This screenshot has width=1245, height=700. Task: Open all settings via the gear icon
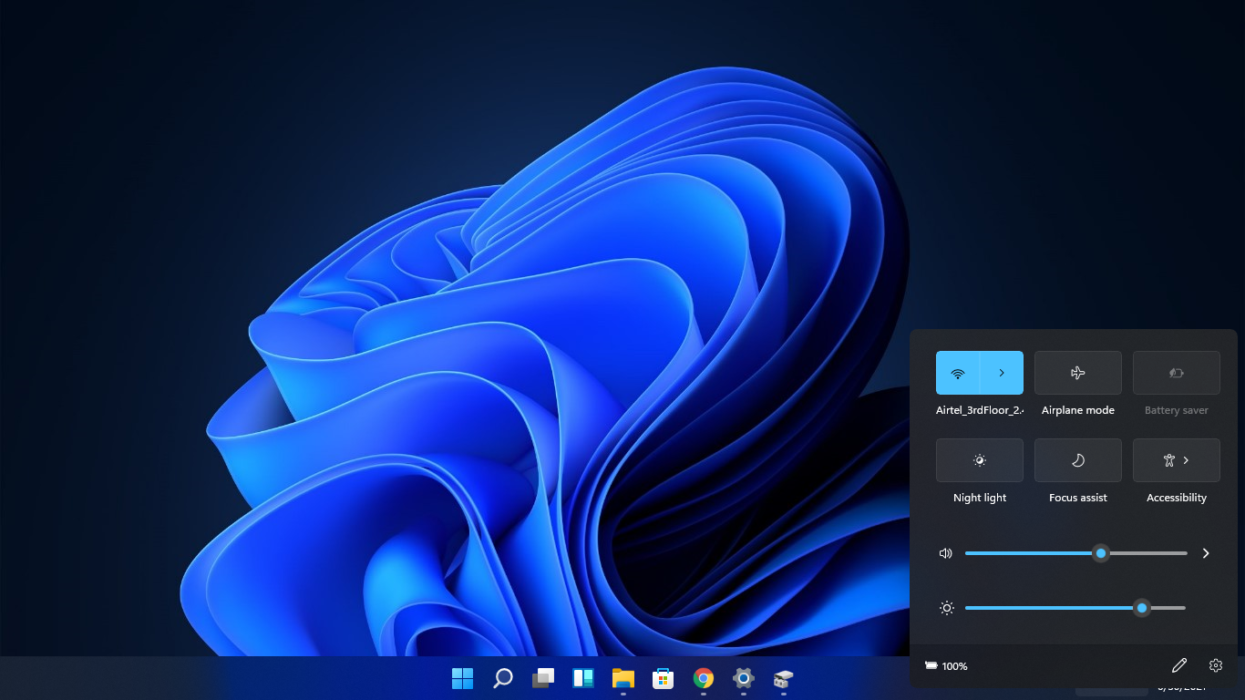pyautogui.click(x=1216, y=665)
